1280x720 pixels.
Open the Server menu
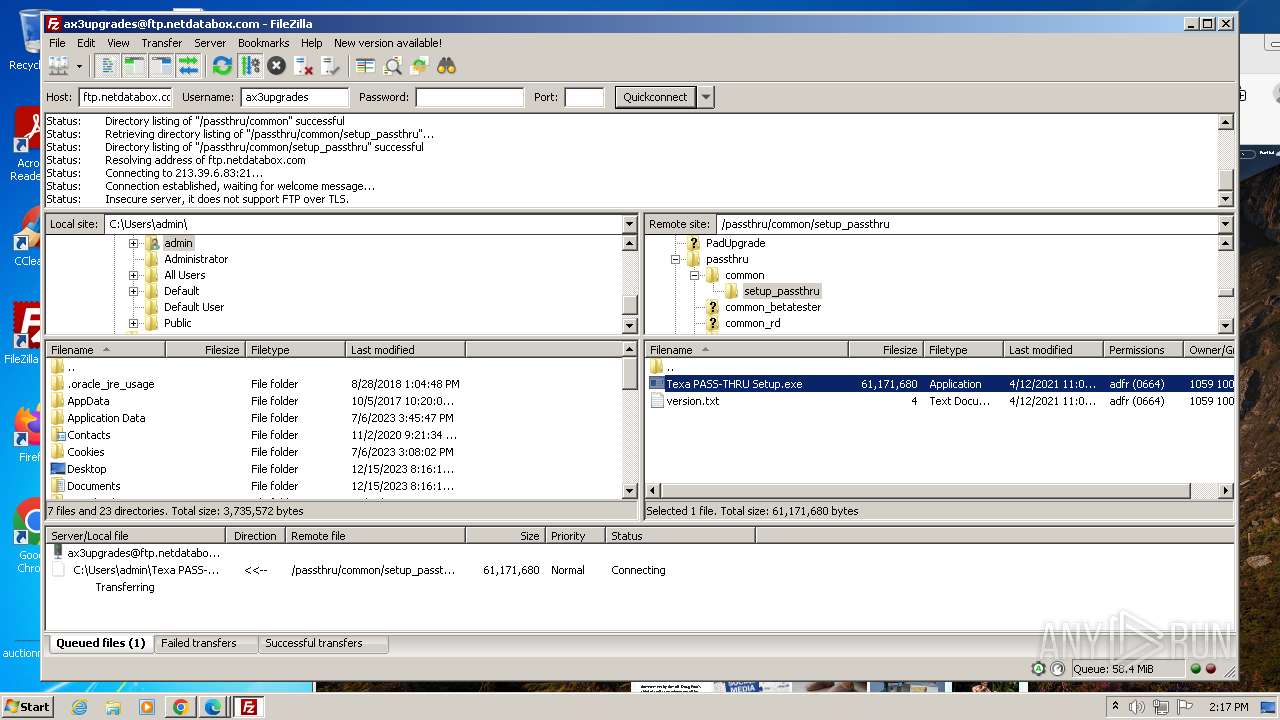click(210, 43)
